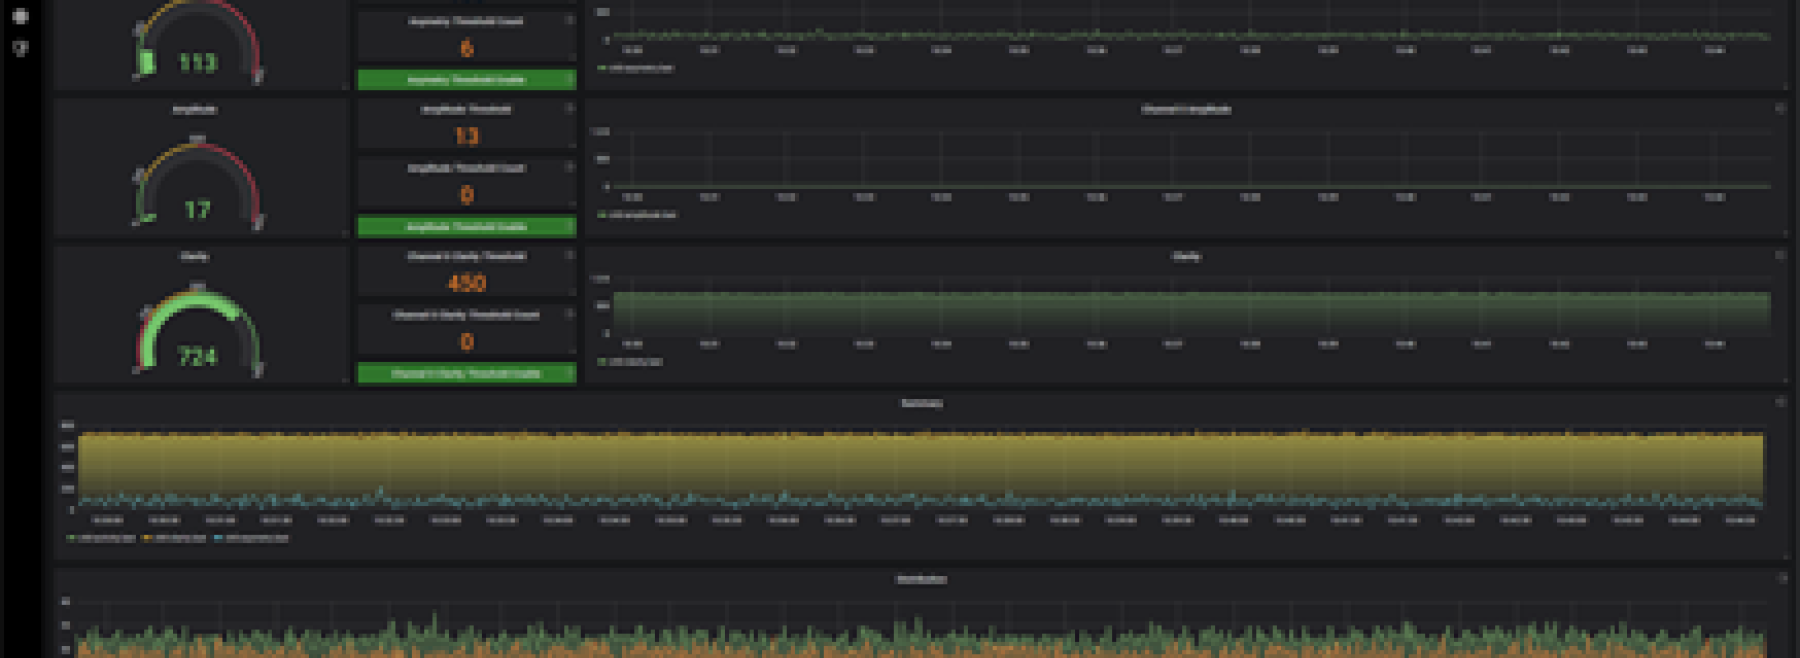Open the Clarity gauge panel title menu
The image size is (1800, 658).
click(195, 256)
